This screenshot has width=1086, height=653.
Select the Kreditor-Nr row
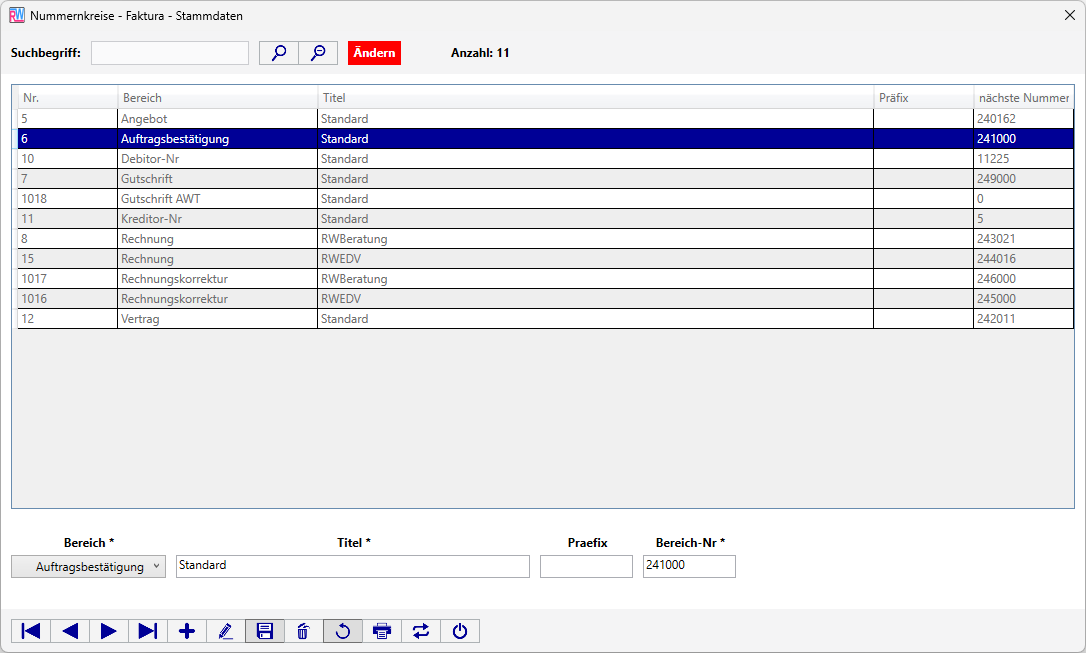click(546, 219)
